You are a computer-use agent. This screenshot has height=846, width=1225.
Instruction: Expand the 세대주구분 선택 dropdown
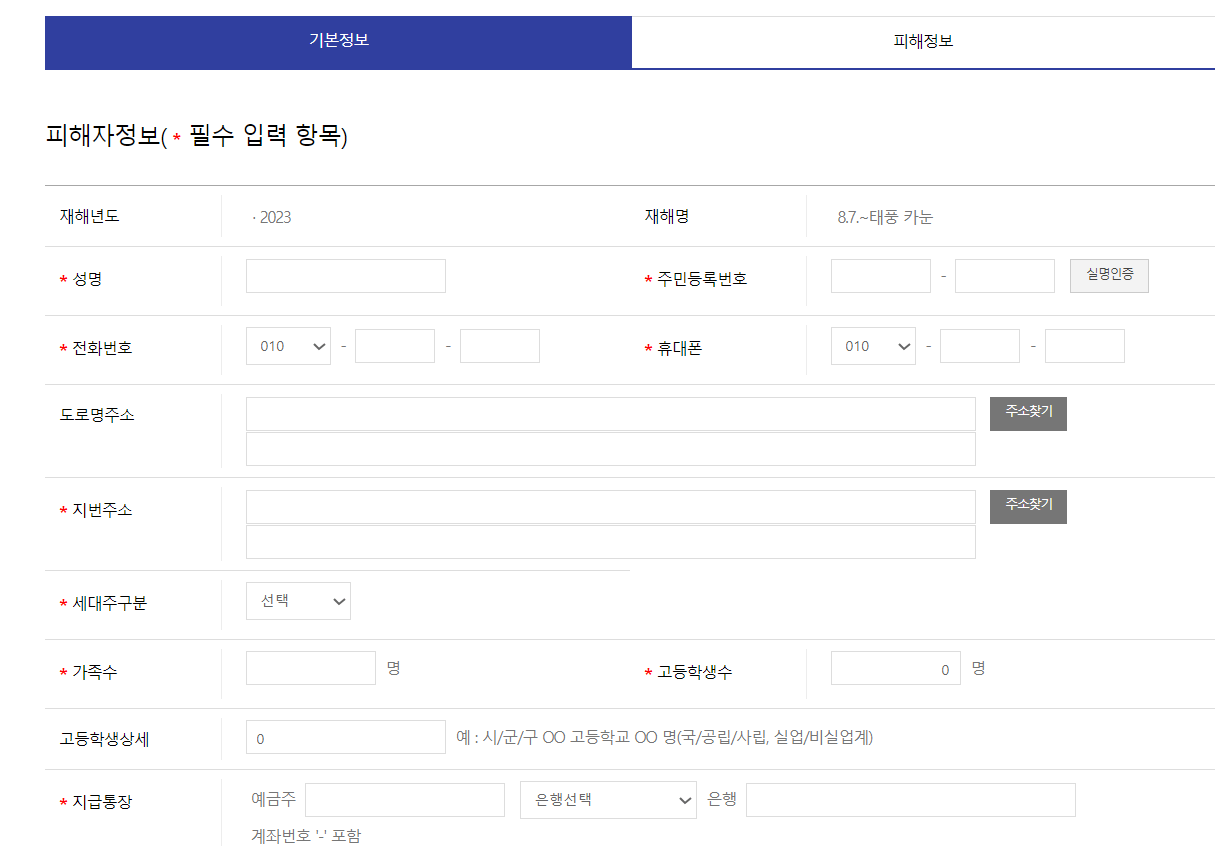coord(298,600)
